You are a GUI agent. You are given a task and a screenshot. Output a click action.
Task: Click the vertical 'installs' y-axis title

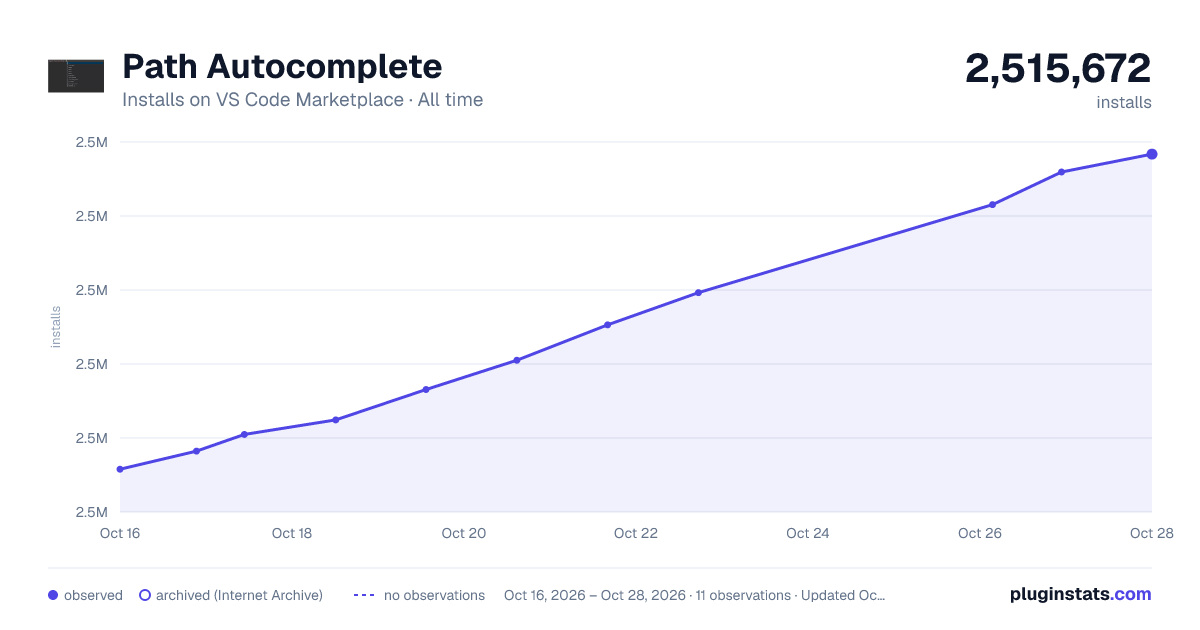(56, 327)
